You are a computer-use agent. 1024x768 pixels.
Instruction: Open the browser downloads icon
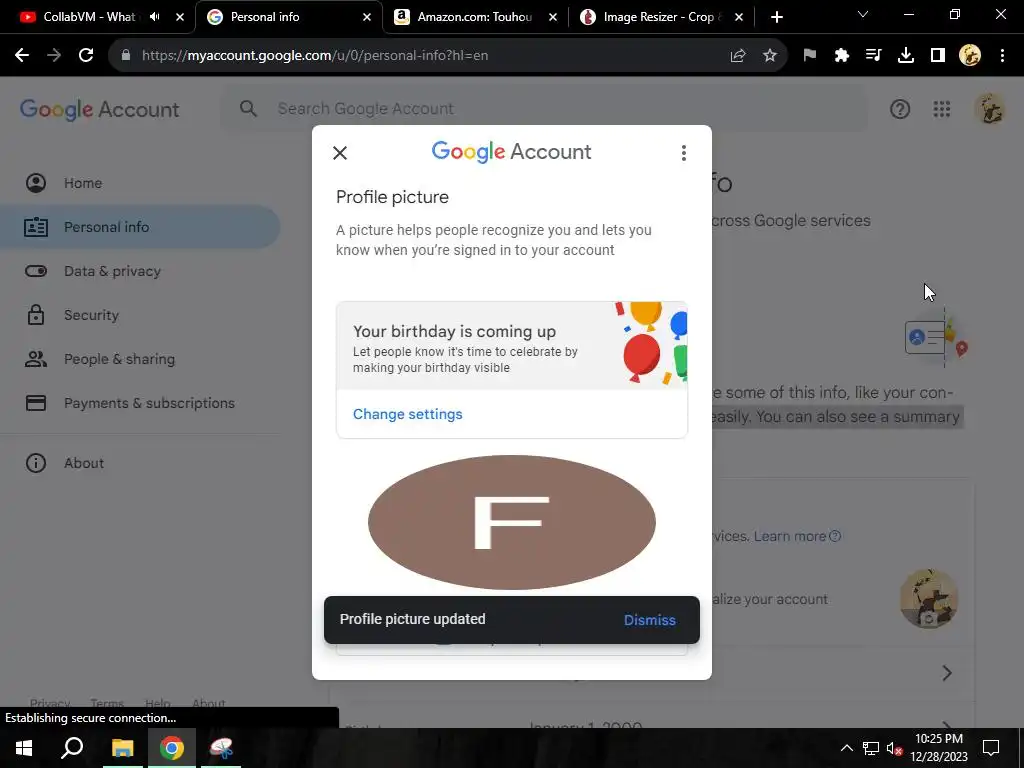(906, 56)
